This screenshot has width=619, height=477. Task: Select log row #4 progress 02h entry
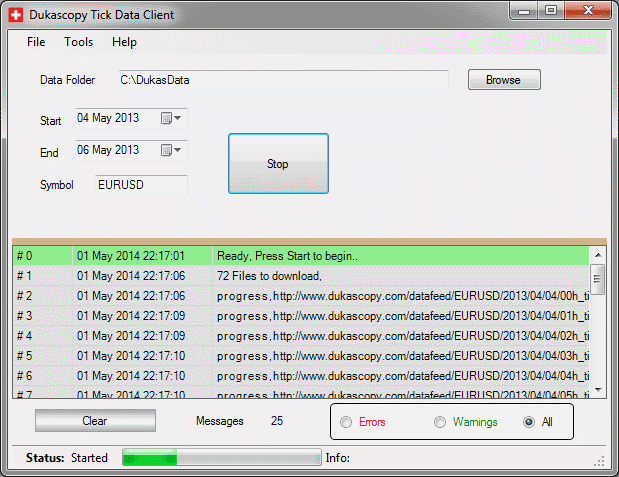click(x=301, y=336)
